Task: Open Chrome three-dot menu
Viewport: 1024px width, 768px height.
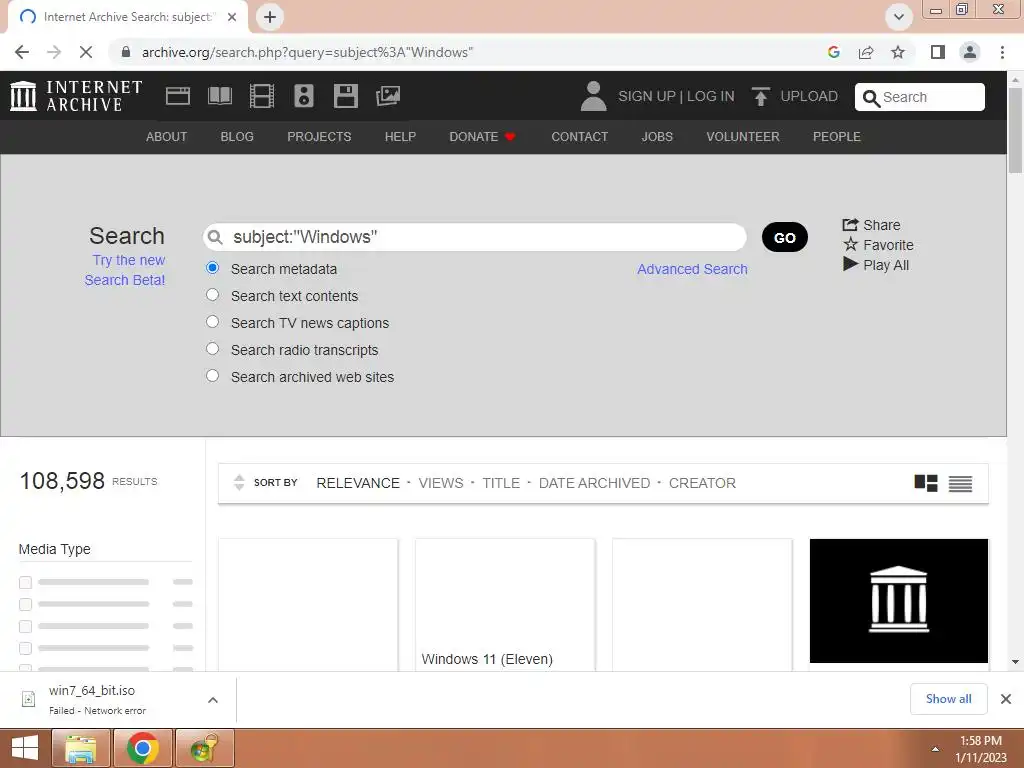Action: point(1002,52)
